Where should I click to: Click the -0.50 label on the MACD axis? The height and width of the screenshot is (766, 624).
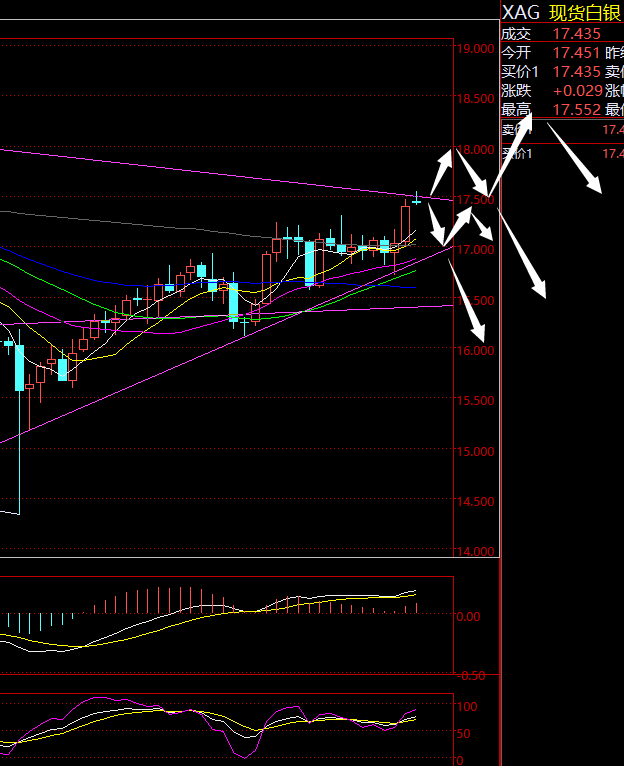[471, 675]
